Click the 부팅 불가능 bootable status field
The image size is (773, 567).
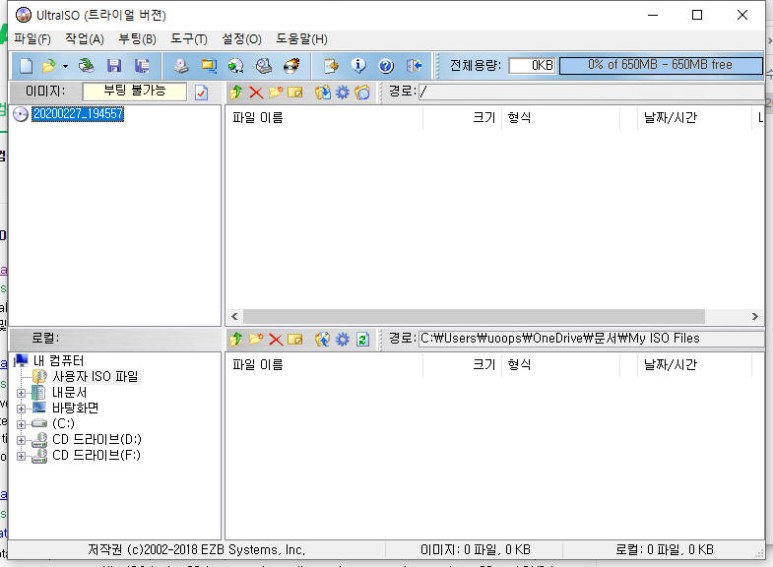135,91
